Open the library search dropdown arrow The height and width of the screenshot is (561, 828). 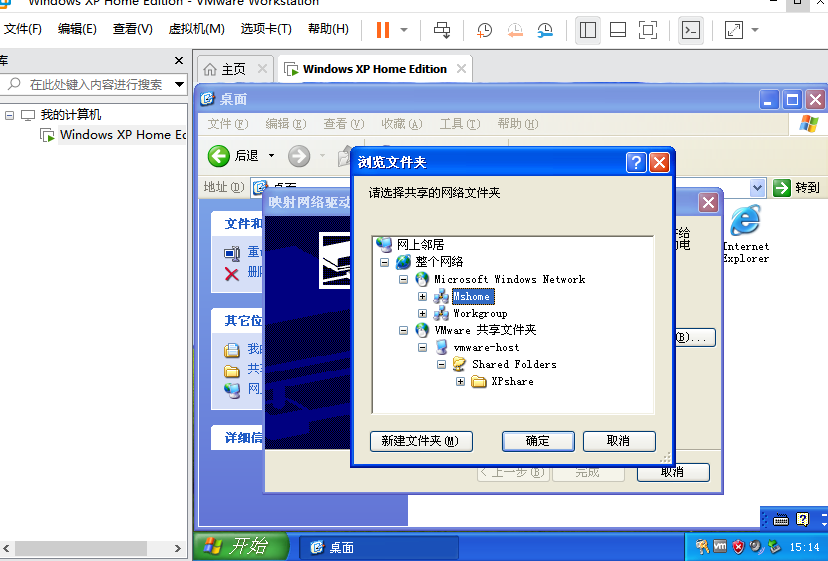pyautogui.click(x=180, y=85)
